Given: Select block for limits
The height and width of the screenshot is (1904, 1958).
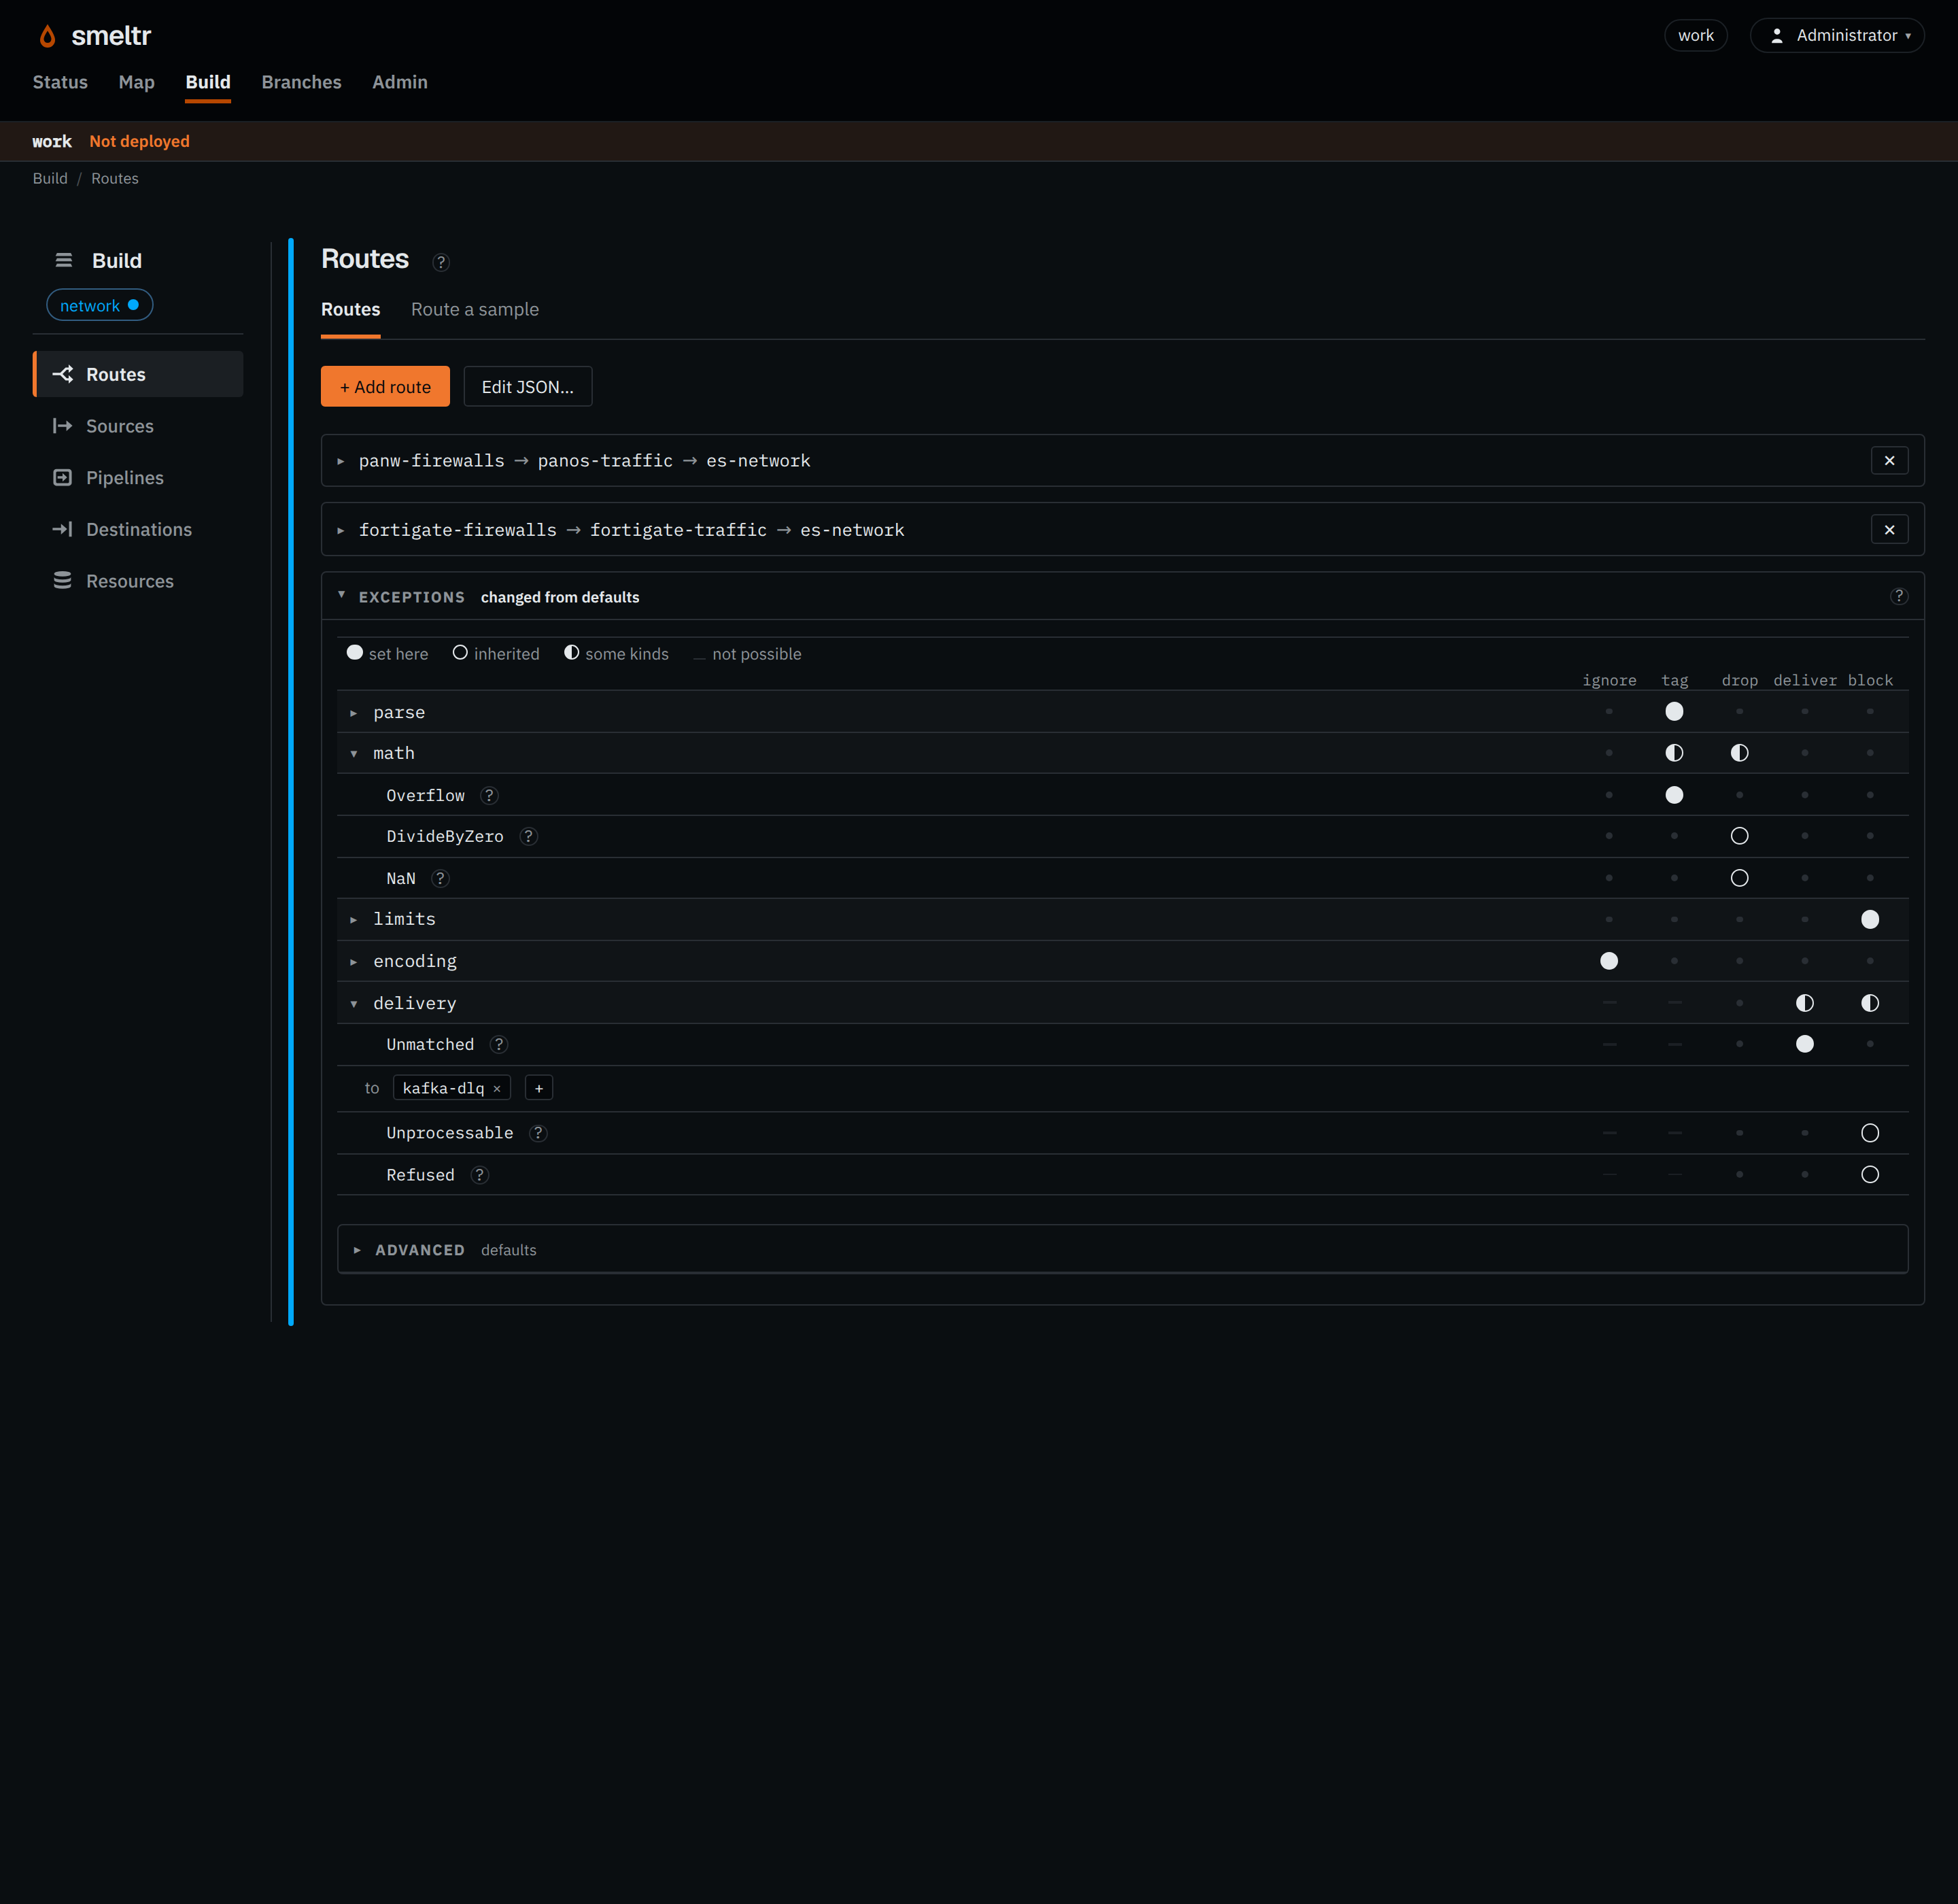Looking at the screenshot, I should click(x=1870, y=920).
